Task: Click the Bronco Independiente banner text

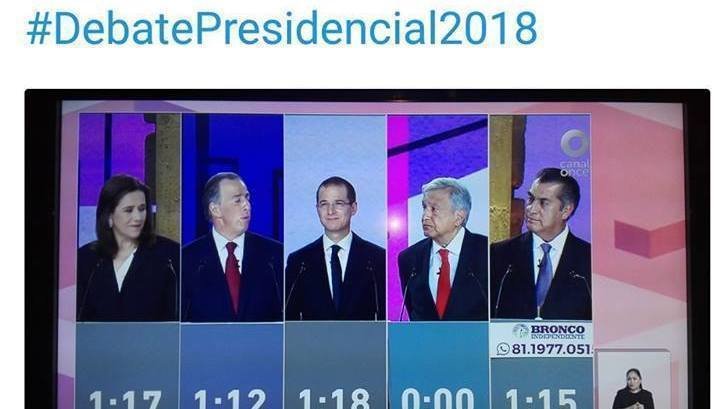Action: pyautogui.click(x=557, y=331)
